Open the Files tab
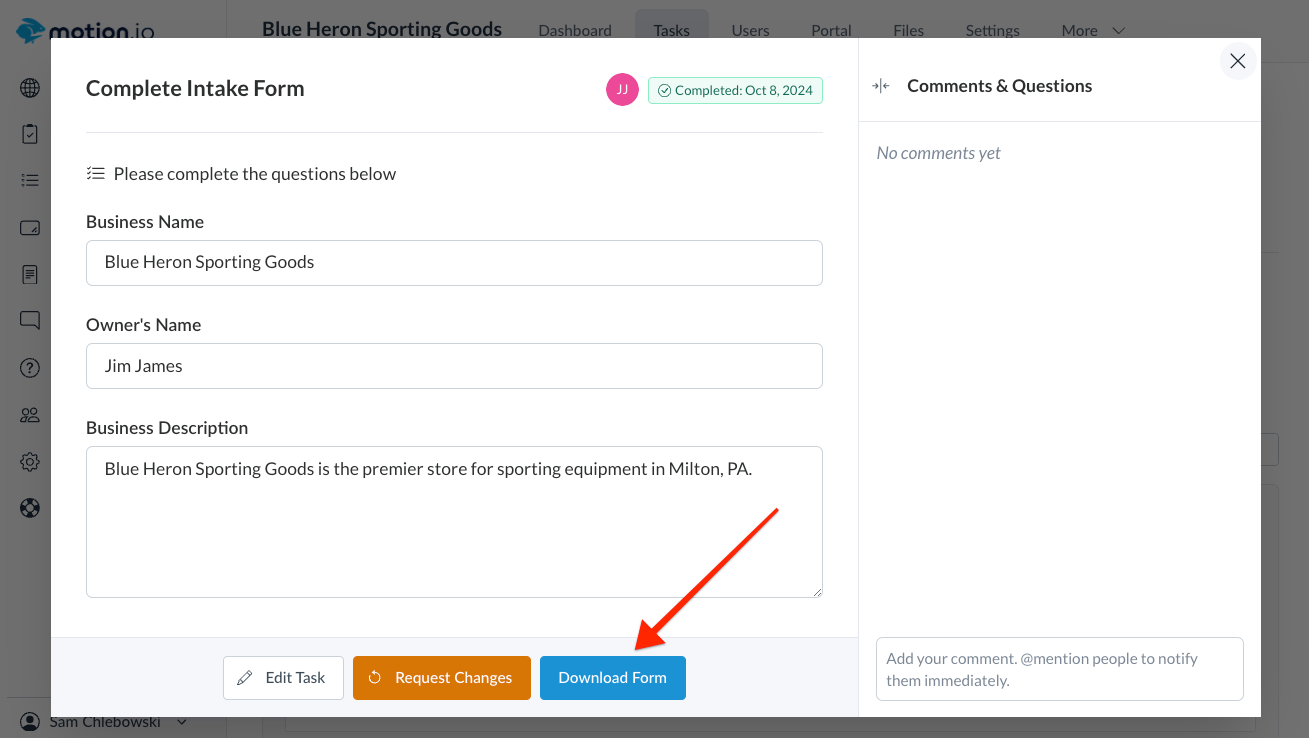The image size is (1309, 738). point(908,31)
